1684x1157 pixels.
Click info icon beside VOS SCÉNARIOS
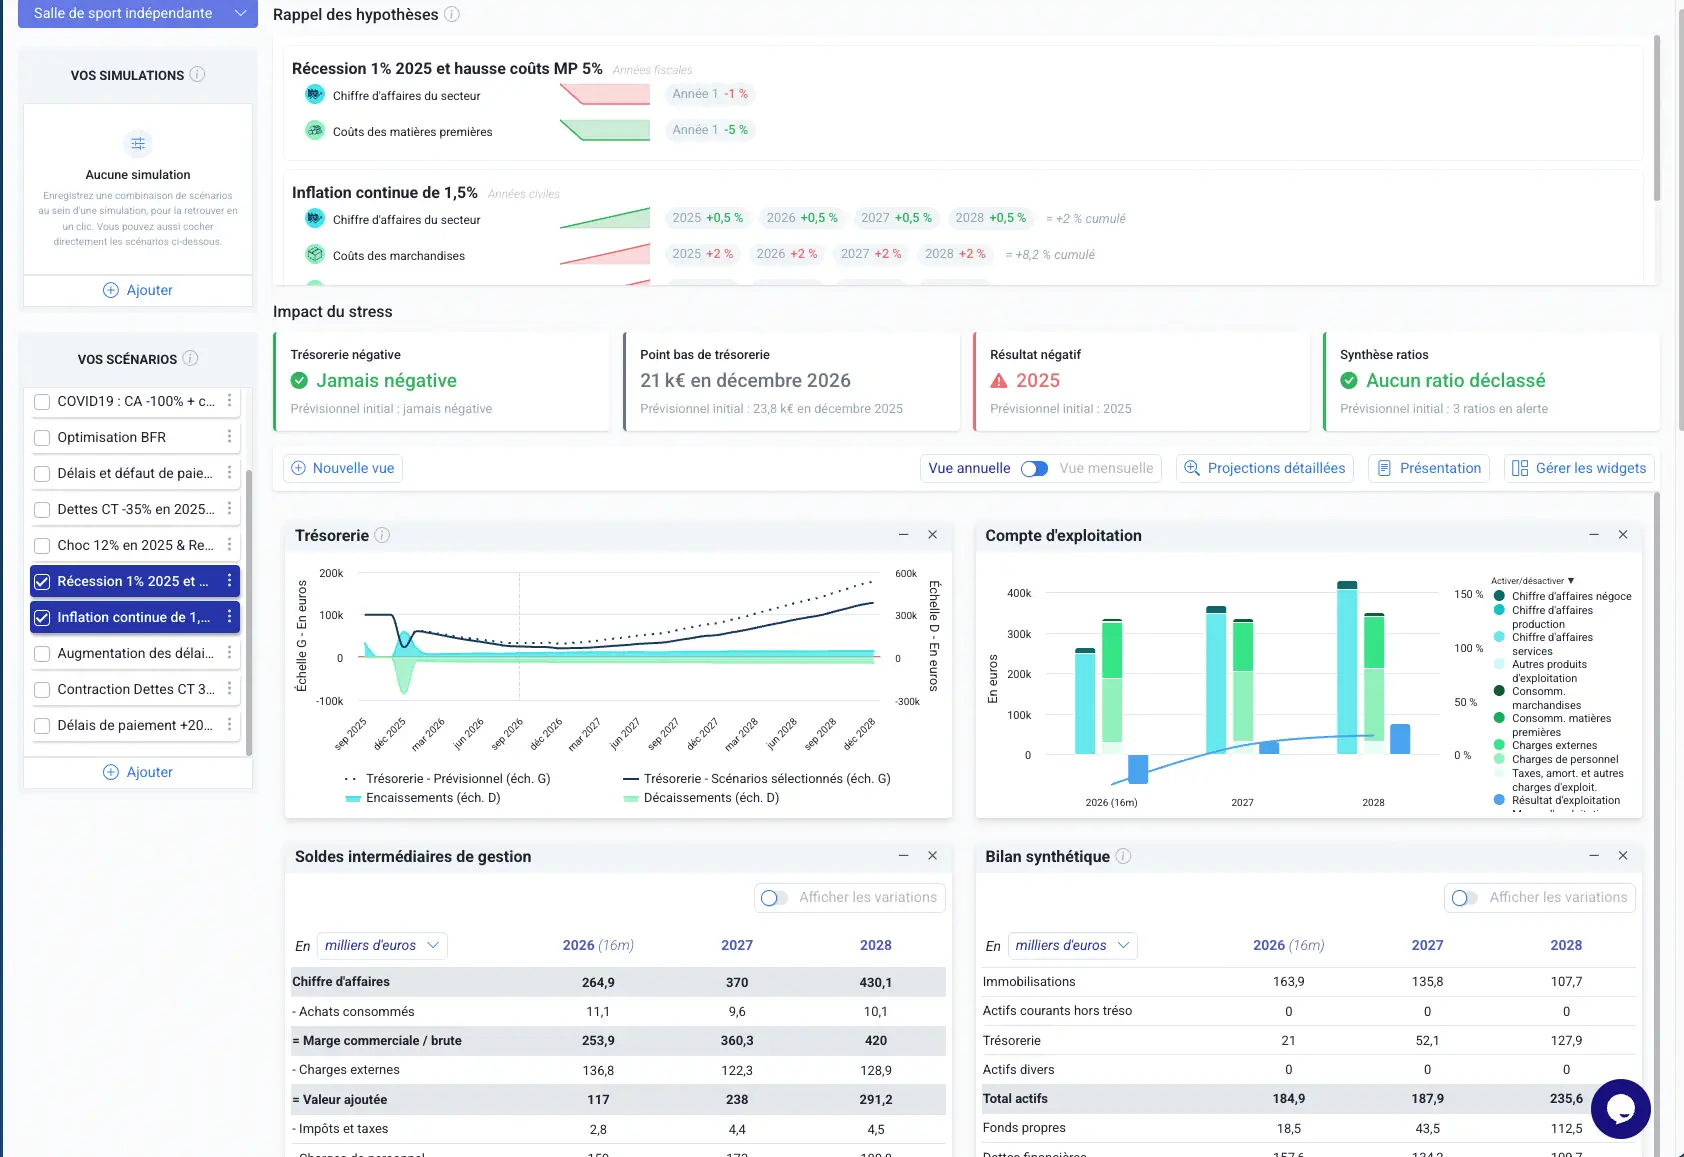pyautogui.click(x=190, y=358)
